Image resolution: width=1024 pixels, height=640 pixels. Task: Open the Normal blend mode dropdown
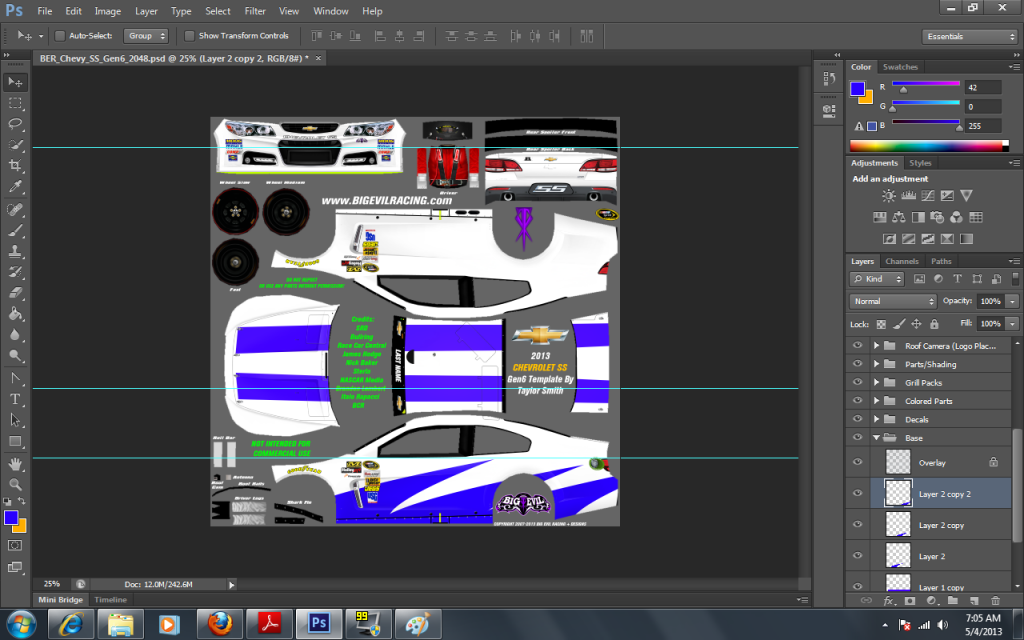[x=893, y=301]
